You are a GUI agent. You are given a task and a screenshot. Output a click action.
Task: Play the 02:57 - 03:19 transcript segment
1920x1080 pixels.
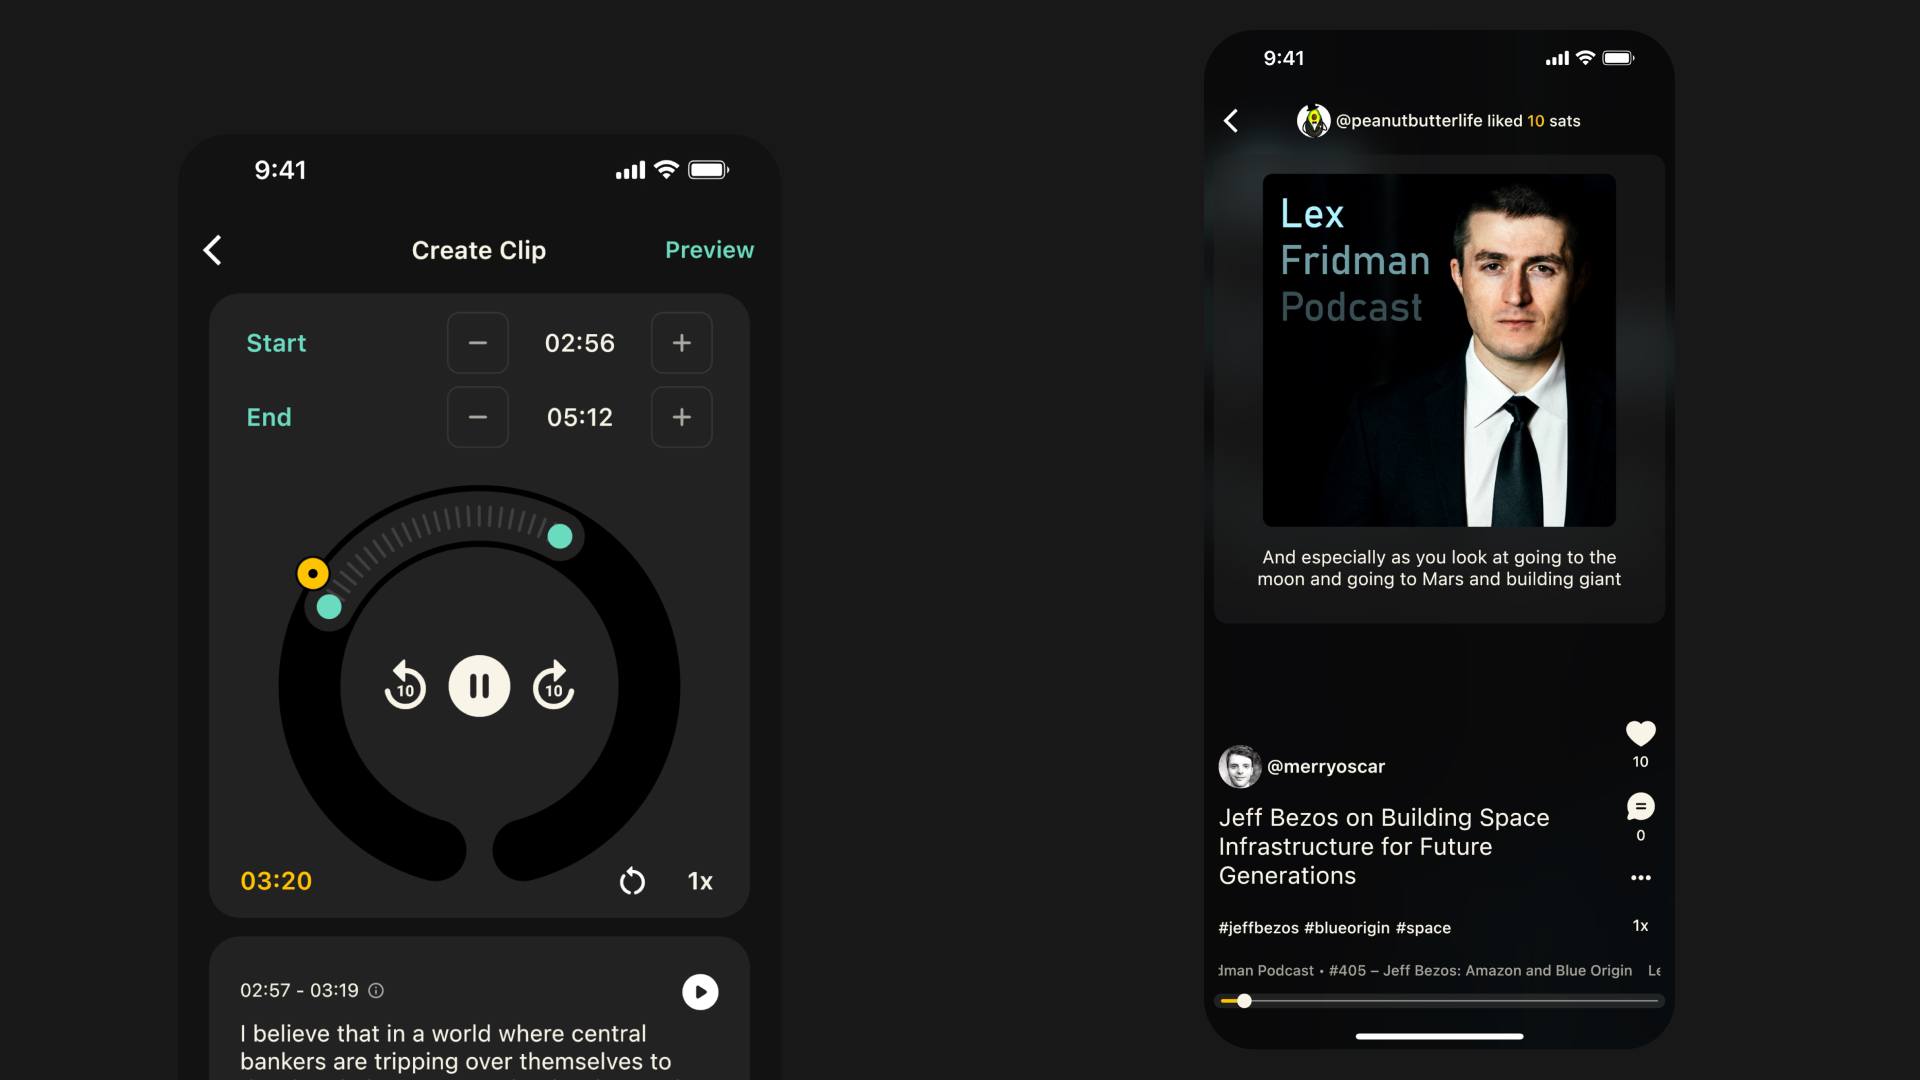[700, 992]
